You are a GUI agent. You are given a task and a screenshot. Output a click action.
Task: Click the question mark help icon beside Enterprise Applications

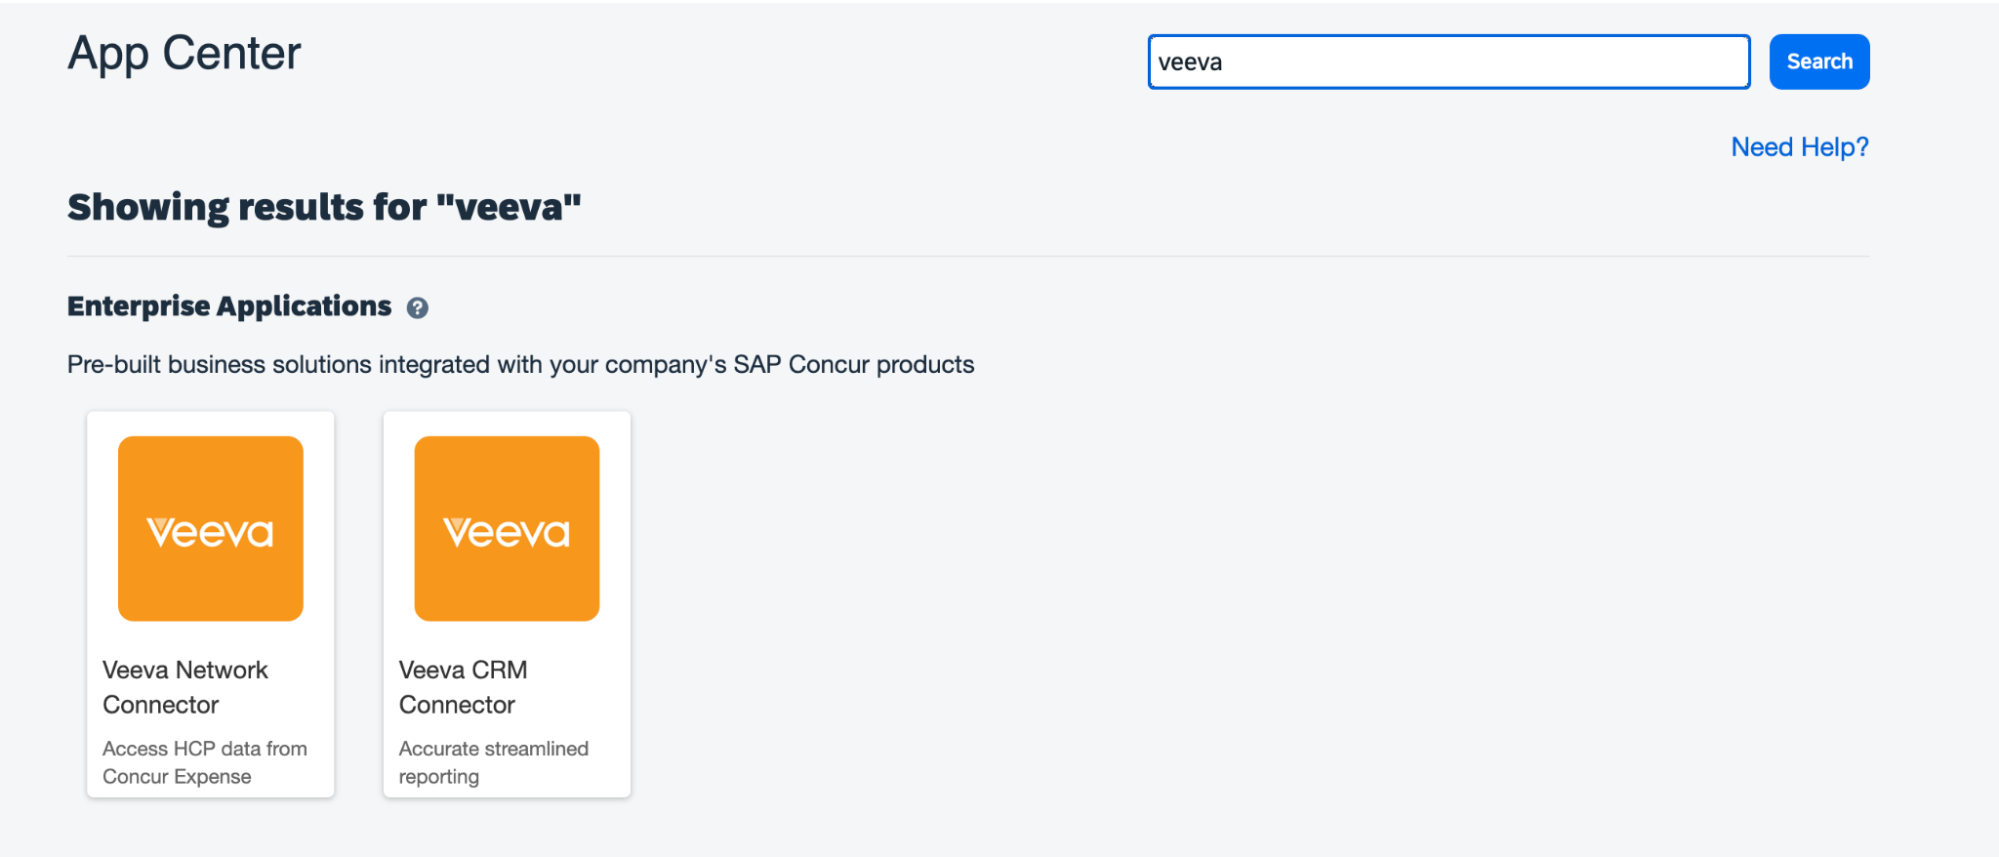click(x=417, y=308)
